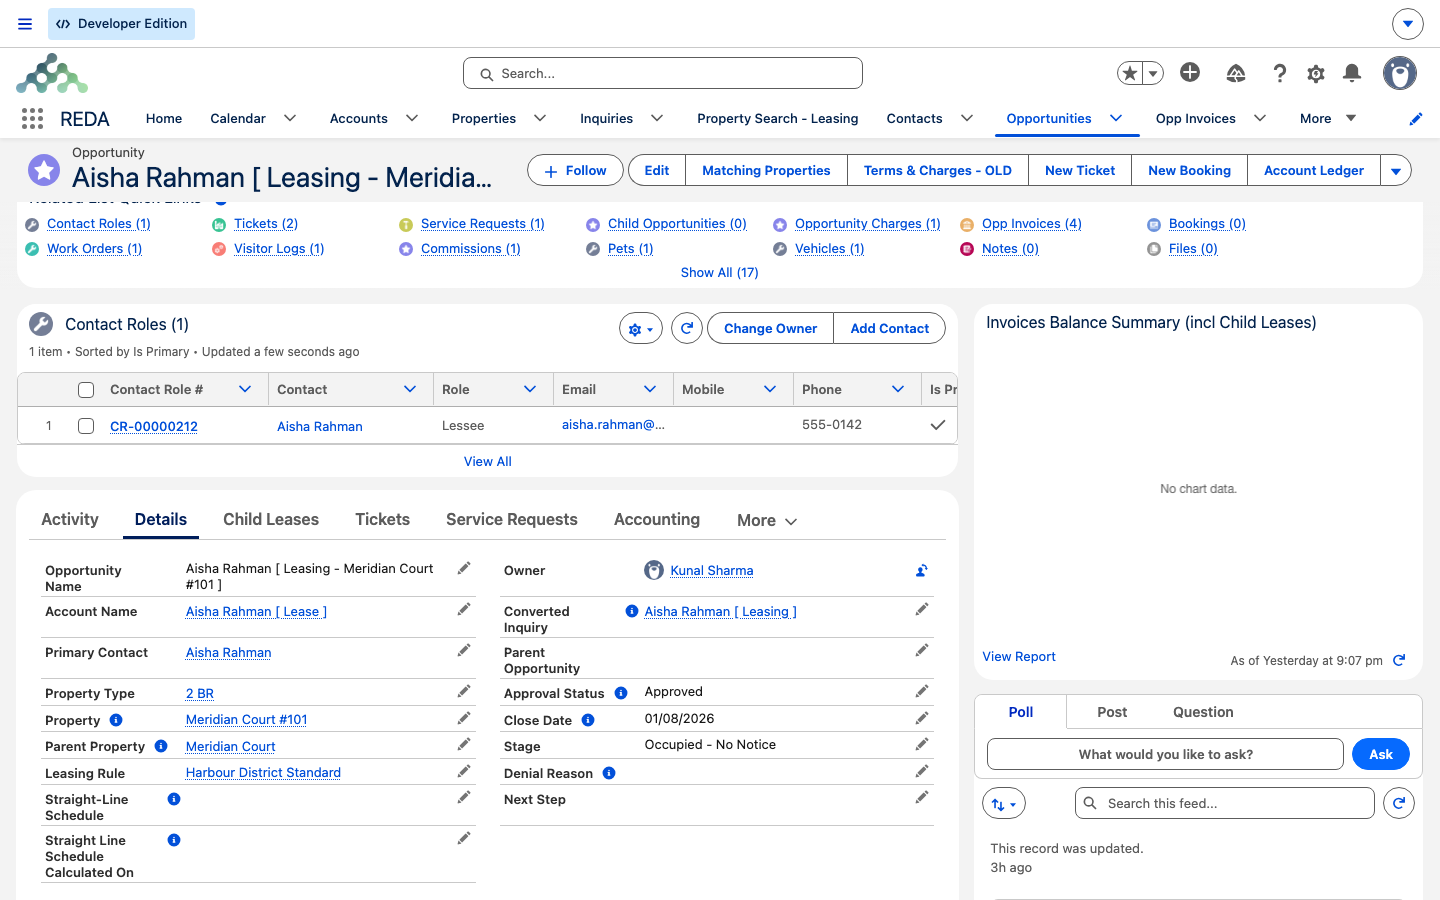Viewport: 1440px width, 900px height.
Task: Refresh the activity feed
Action: (x=1399, y=803)
